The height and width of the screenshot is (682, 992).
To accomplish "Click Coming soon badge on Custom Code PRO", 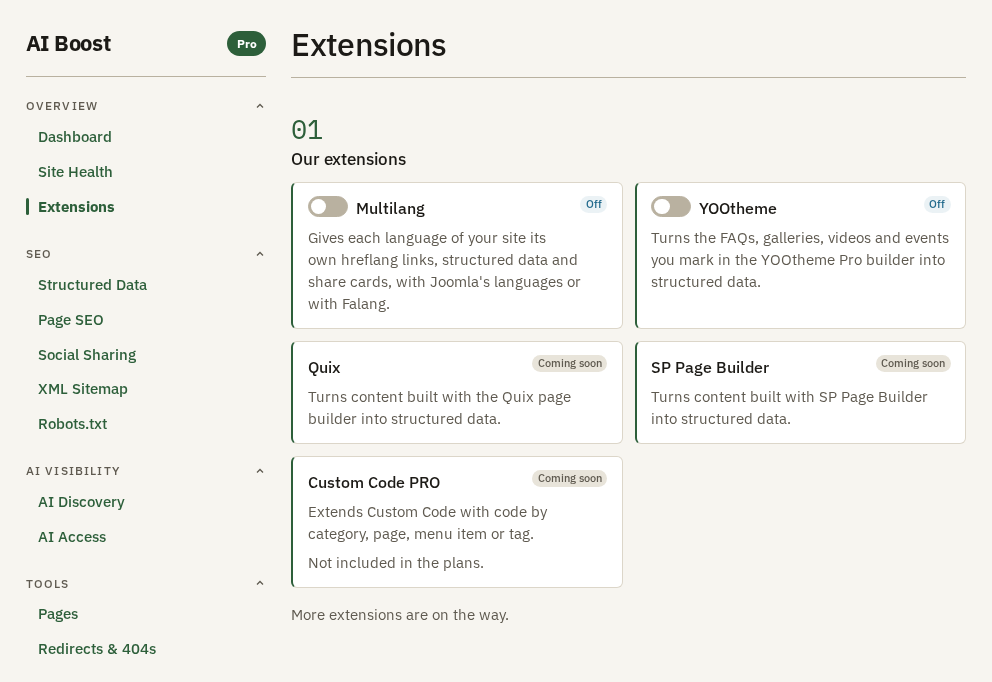I will (x=569, y=478).
